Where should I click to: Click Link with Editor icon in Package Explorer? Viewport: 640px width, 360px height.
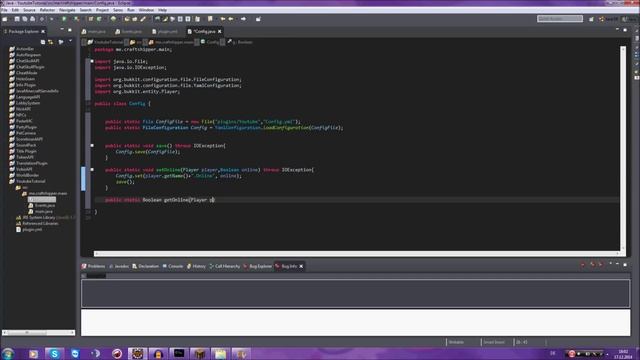51,42
